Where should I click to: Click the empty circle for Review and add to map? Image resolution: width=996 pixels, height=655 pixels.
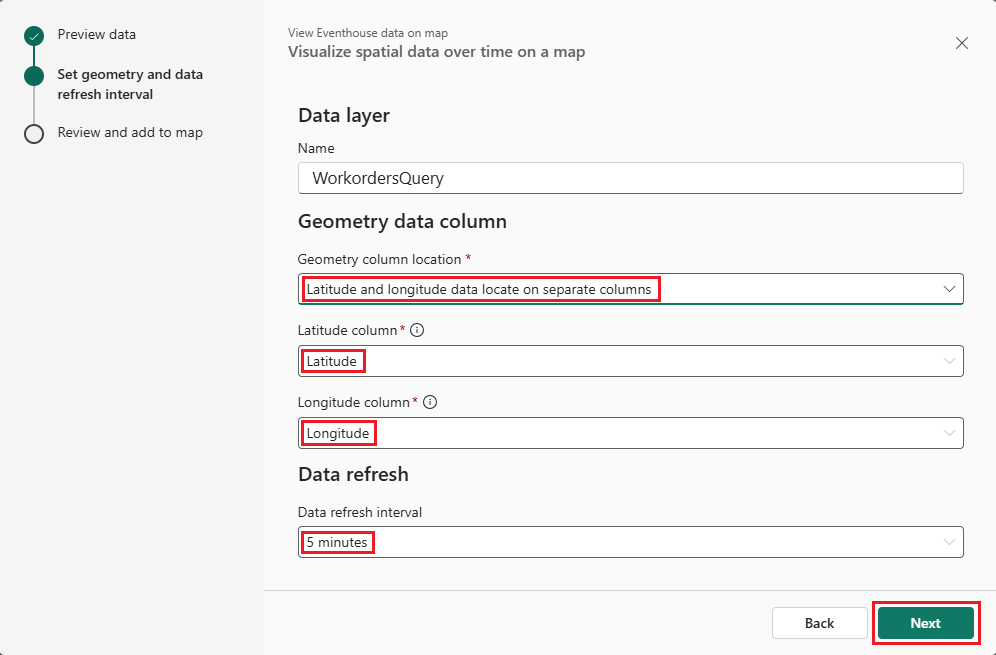tap(33, 132)
